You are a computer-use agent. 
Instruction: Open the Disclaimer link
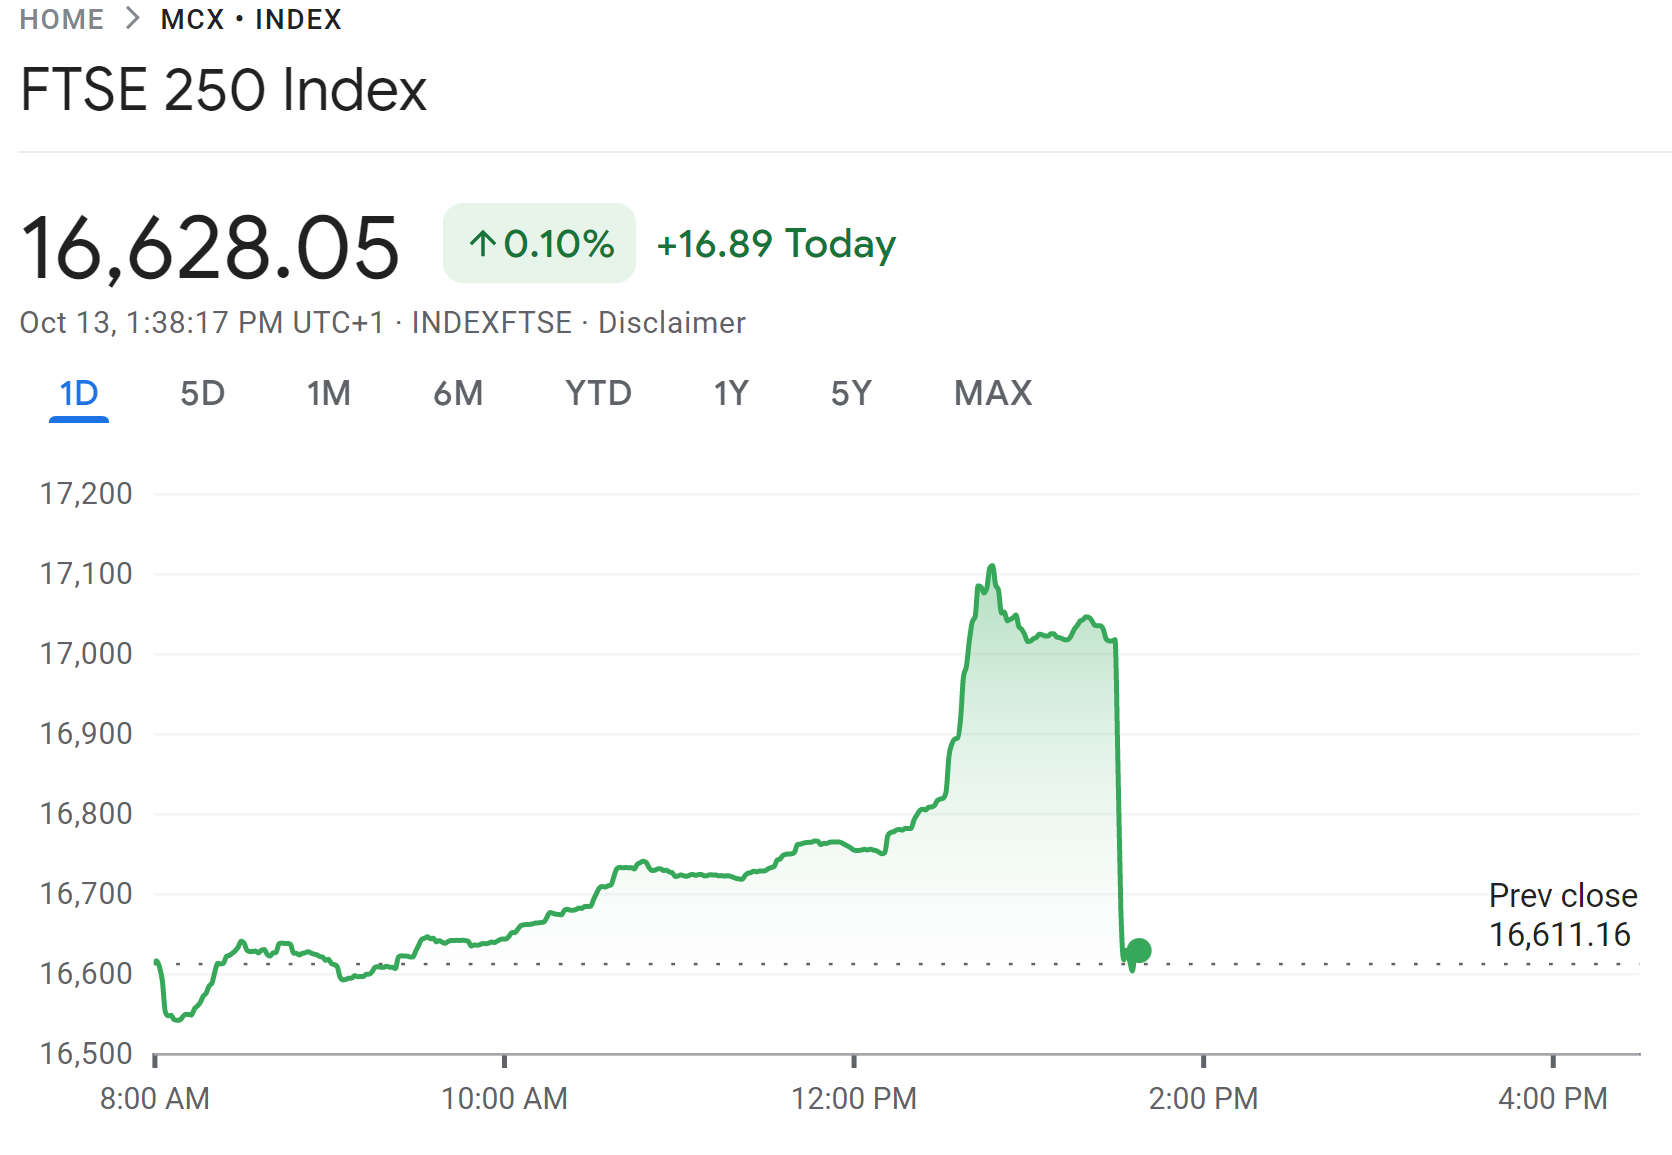(x=672, y=323)
